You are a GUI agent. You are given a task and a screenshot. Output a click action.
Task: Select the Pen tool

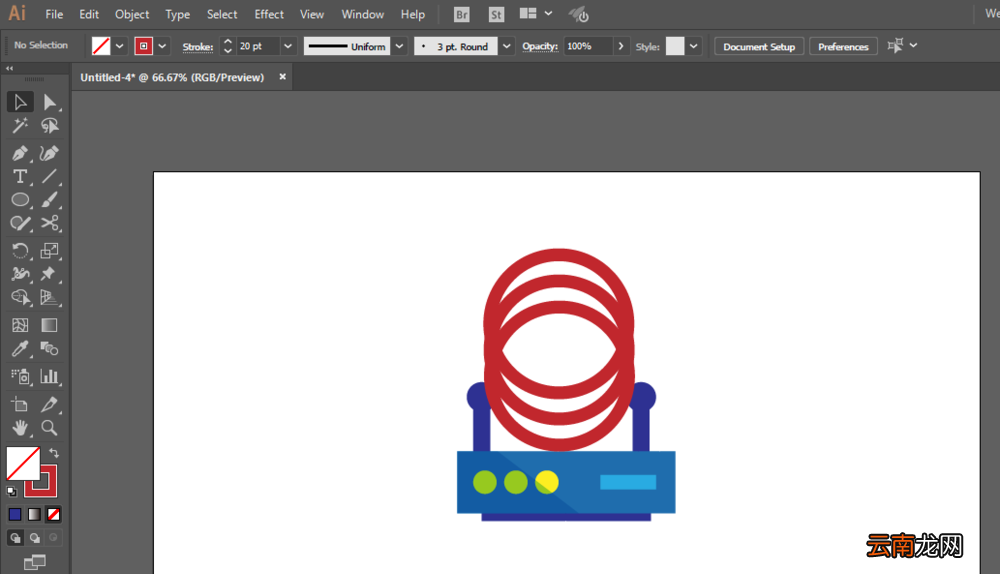coord(20,153)
